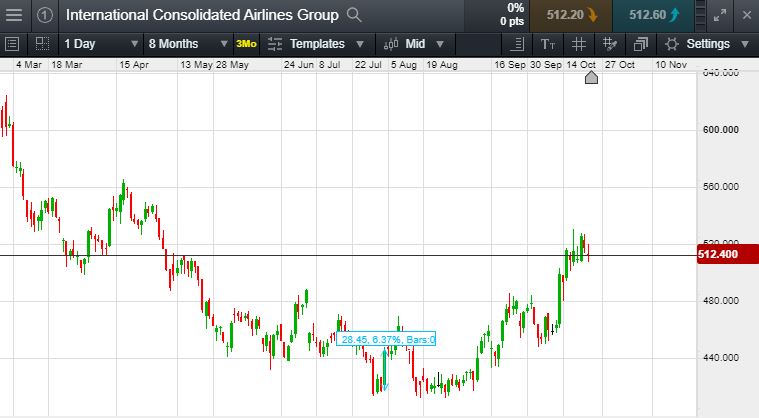Click the 19 Aug date axis label
759x418 pixels.
click(441, 65)
